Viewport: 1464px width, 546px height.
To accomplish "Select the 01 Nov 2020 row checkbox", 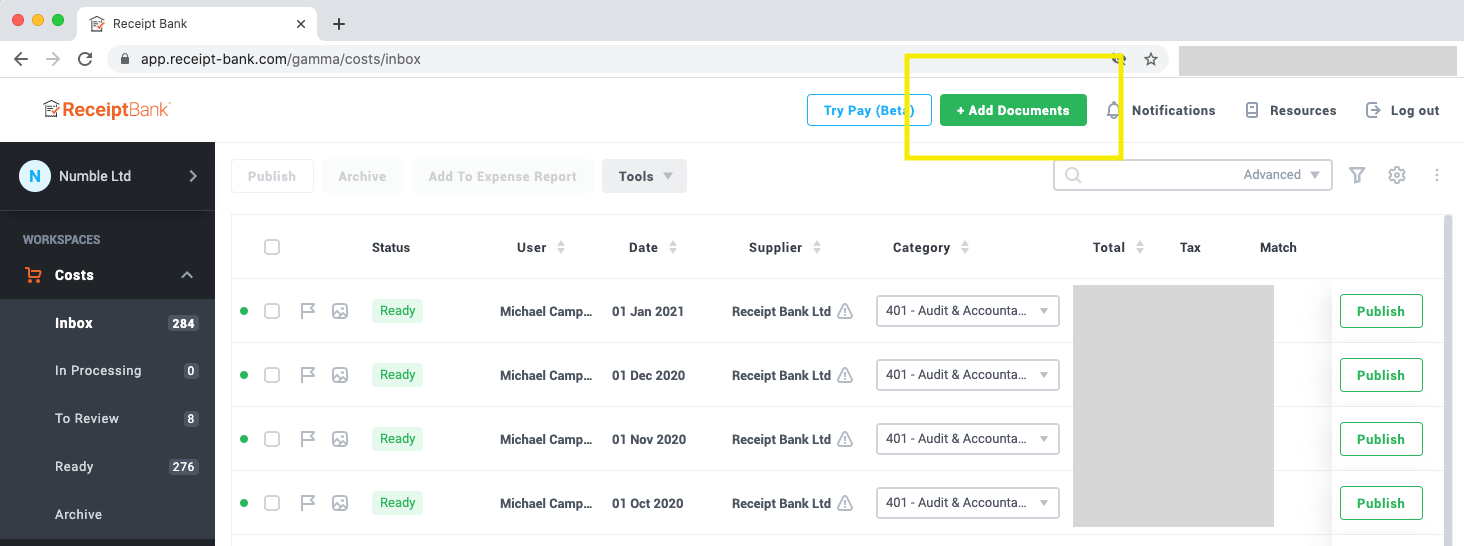I will point(272,439).
